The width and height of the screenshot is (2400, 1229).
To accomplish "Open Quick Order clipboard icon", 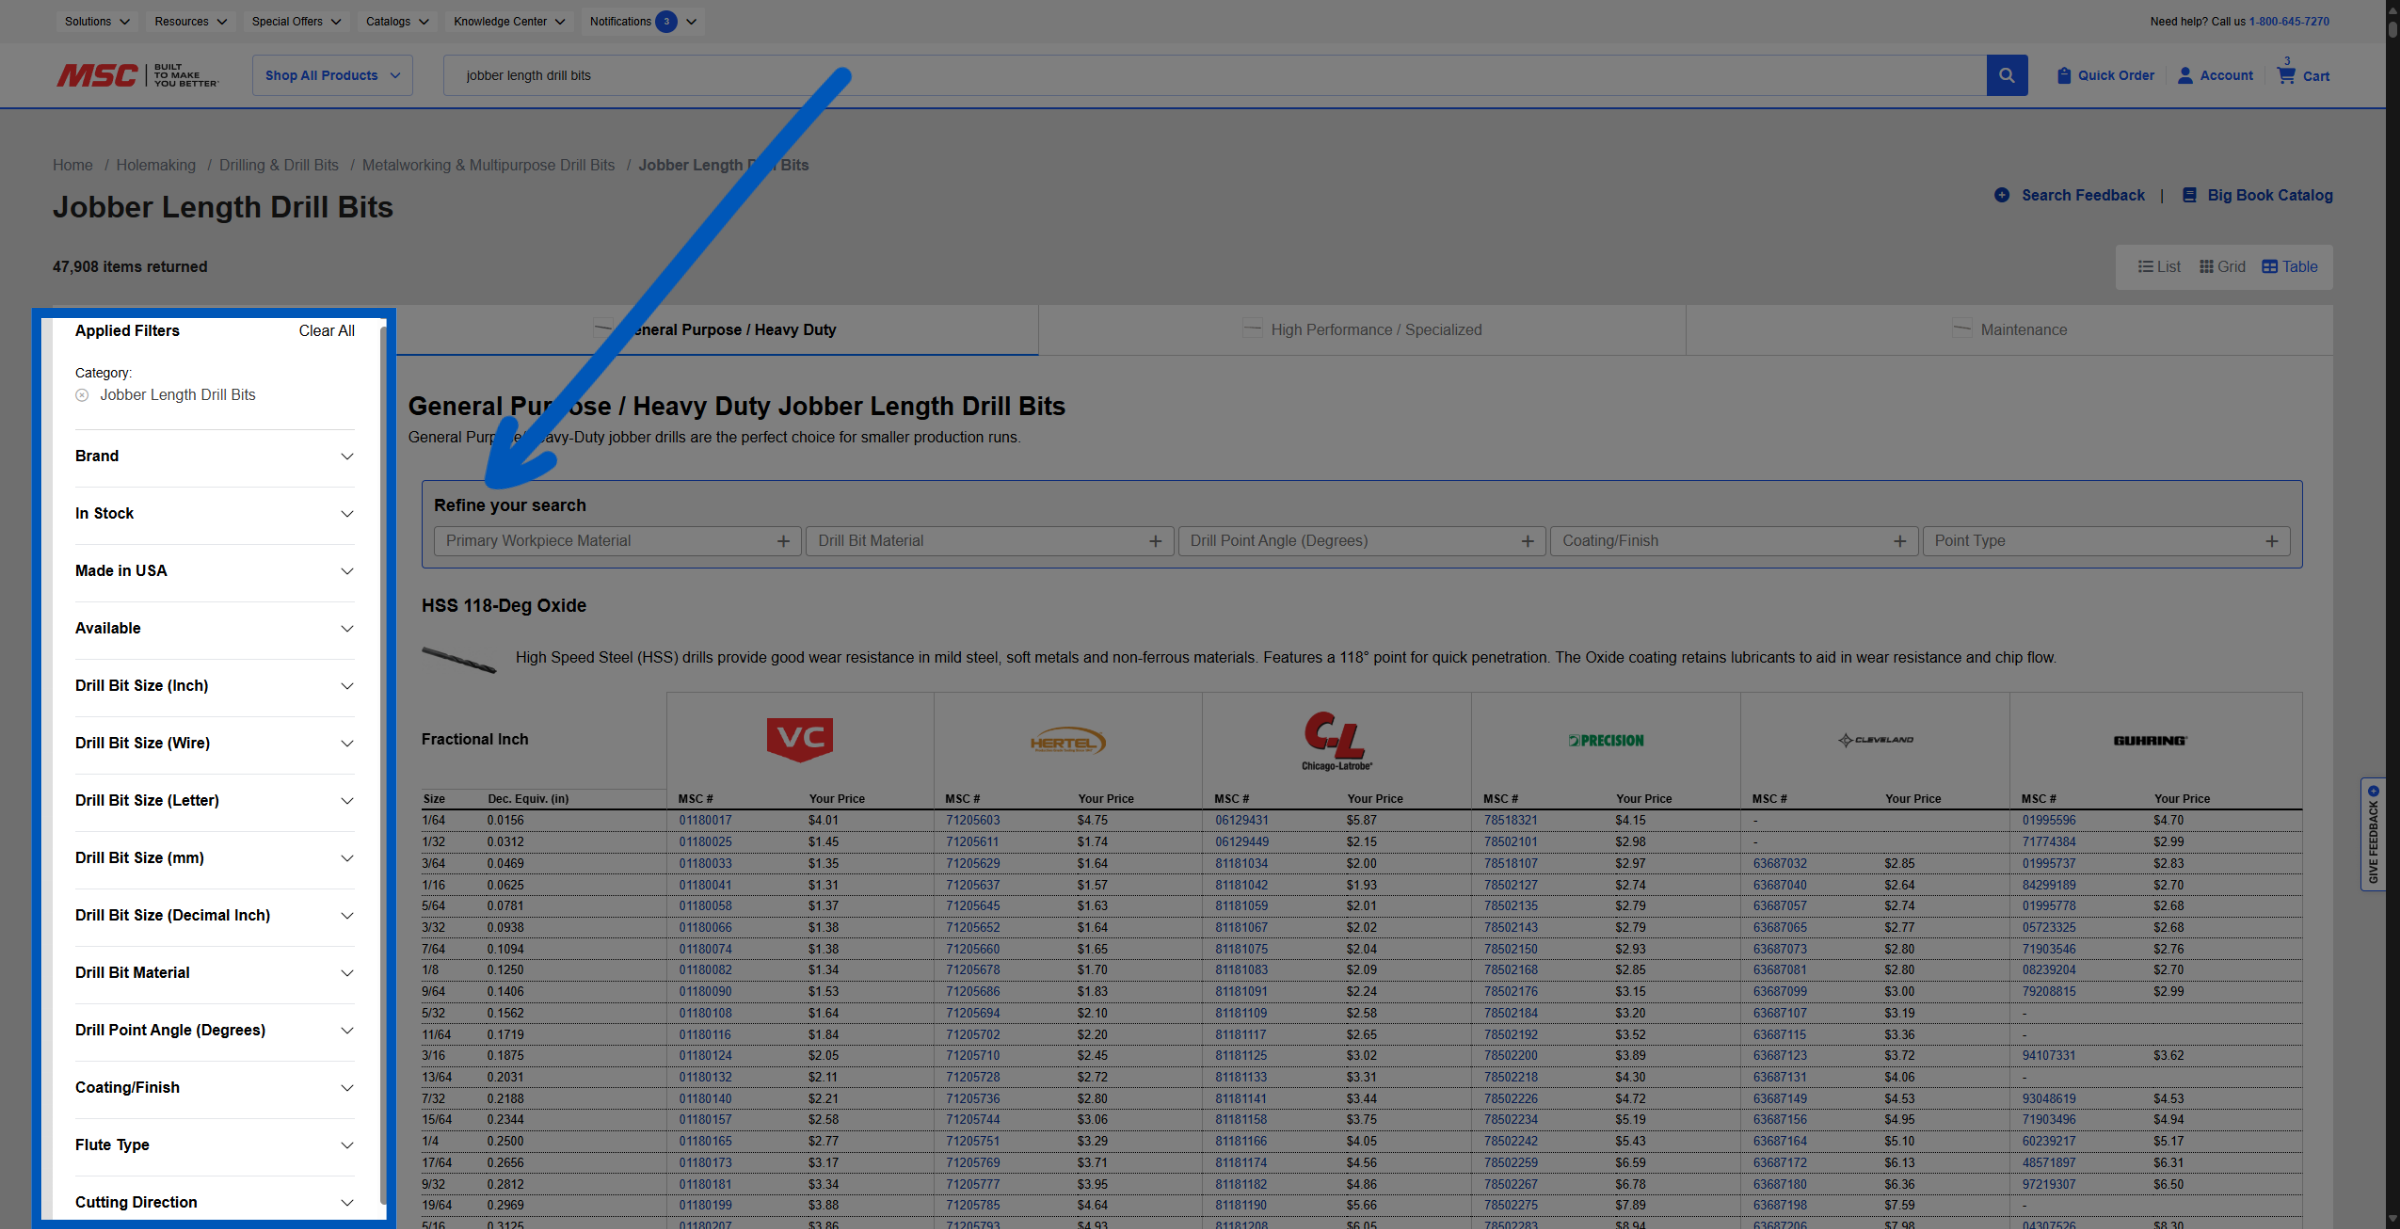I will tap(2064, 75).
